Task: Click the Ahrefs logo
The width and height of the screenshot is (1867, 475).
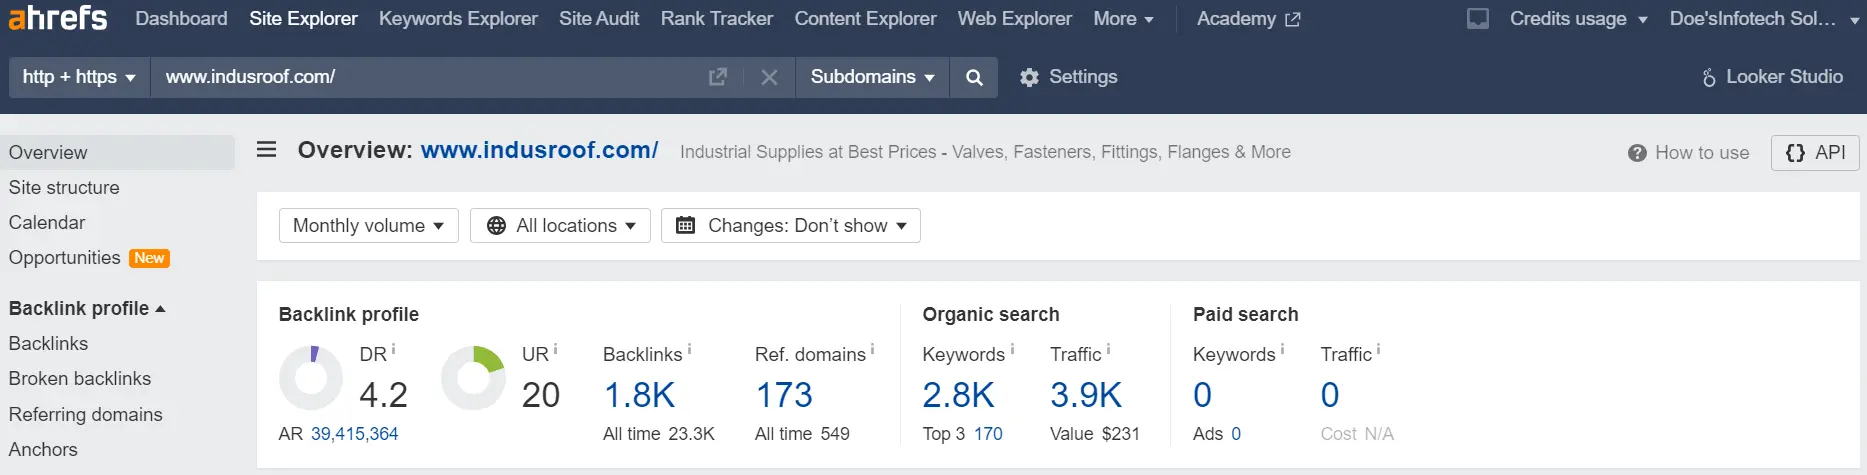Action: 57,17
